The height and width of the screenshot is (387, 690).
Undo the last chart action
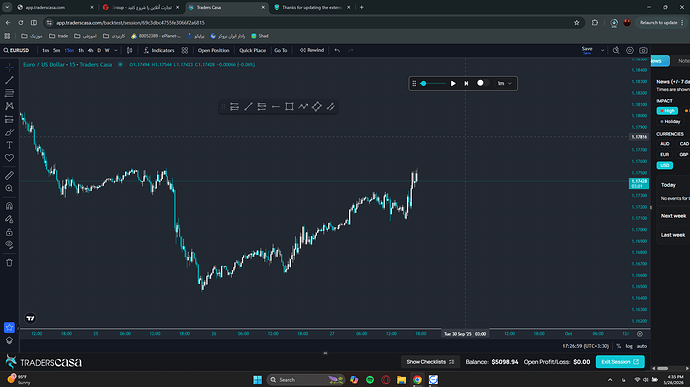coord(337,51)
